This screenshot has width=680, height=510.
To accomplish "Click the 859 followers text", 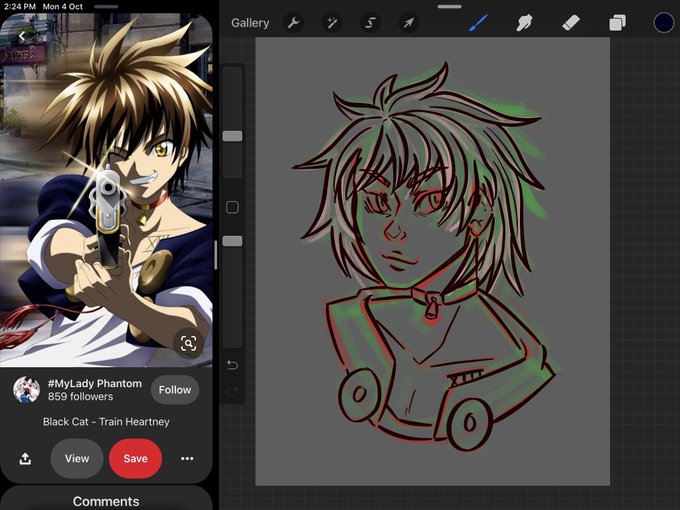I will [x=80, y=396].
